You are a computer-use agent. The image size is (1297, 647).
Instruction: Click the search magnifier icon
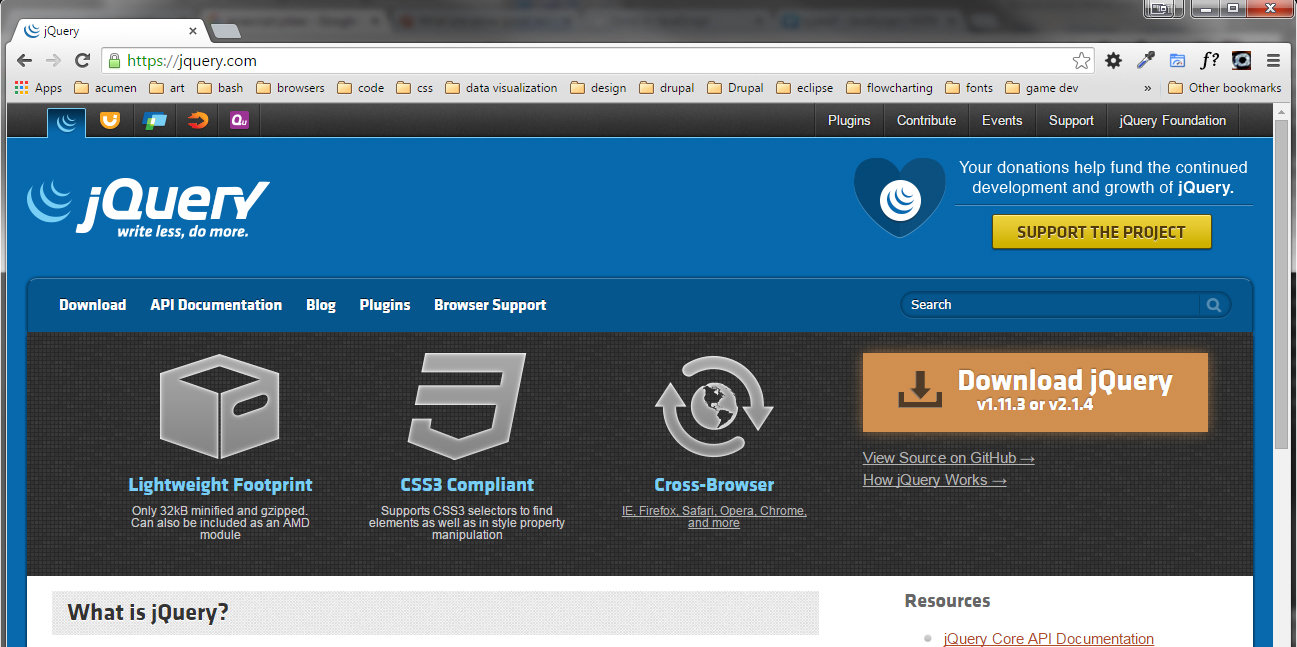[x=1214, y=305]
